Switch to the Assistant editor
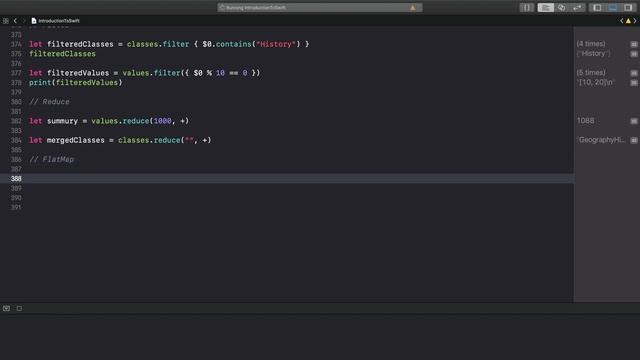Viewport: 640px width, 360px height. click(562, 7)
